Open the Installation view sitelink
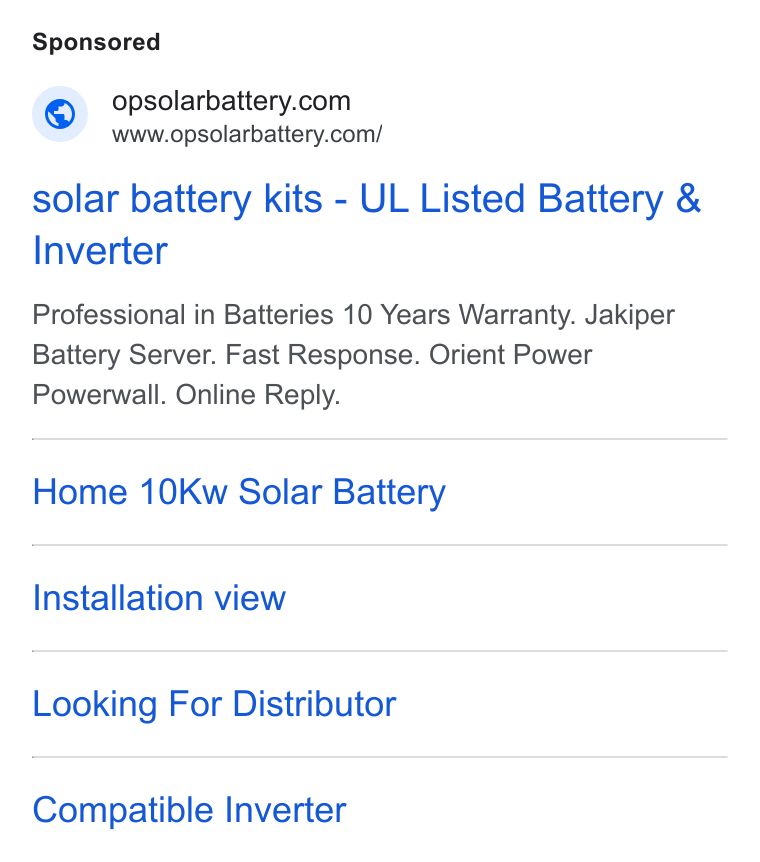 [x=159, y=598]
